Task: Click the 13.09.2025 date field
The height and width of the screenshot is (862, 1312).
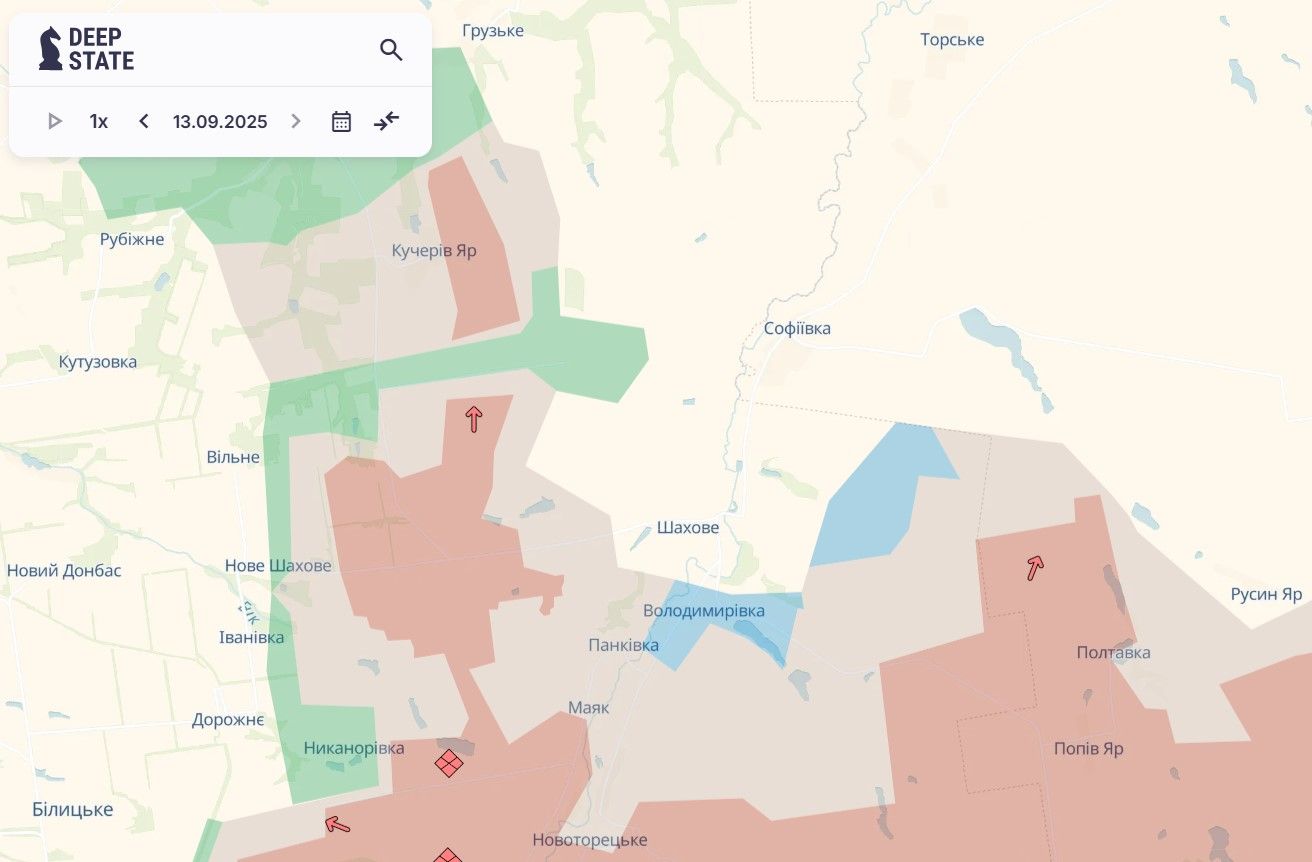Action: pos(220,122)
